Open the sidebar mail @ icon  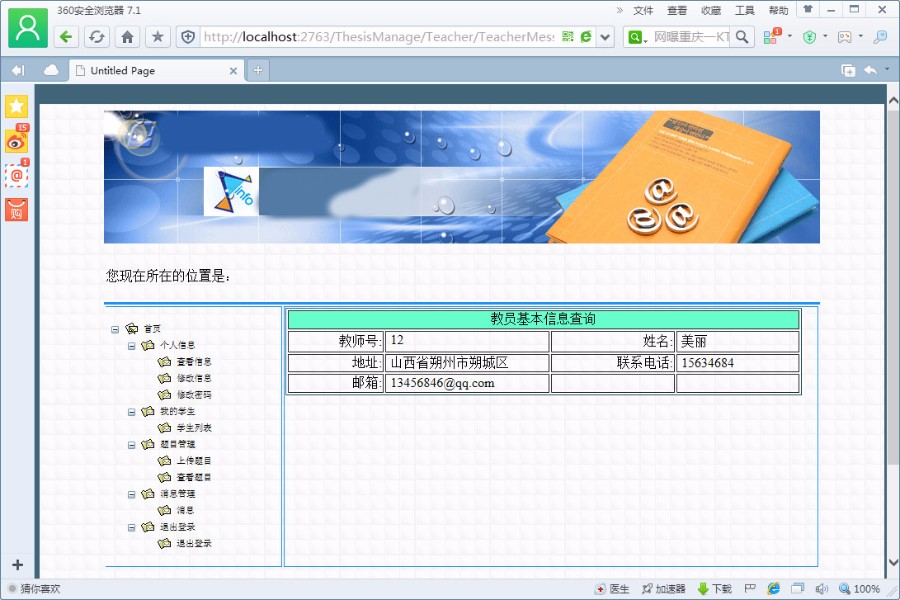click(x=16, y=174)
